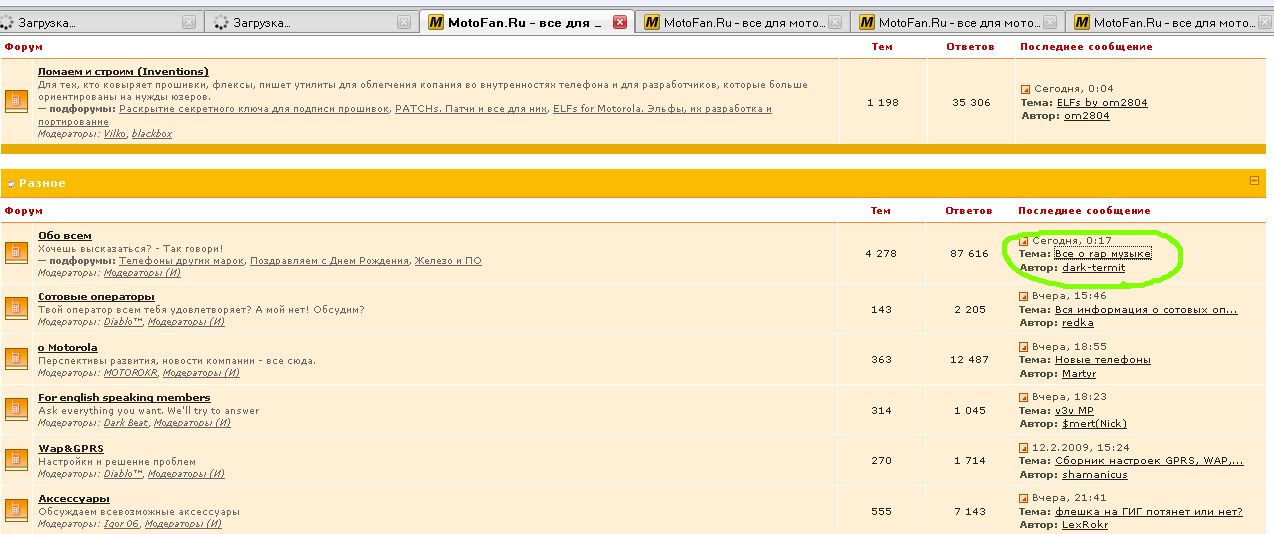Open subforum Железо и ПО
Screen dimensions: 1274x534
[448, 261]
